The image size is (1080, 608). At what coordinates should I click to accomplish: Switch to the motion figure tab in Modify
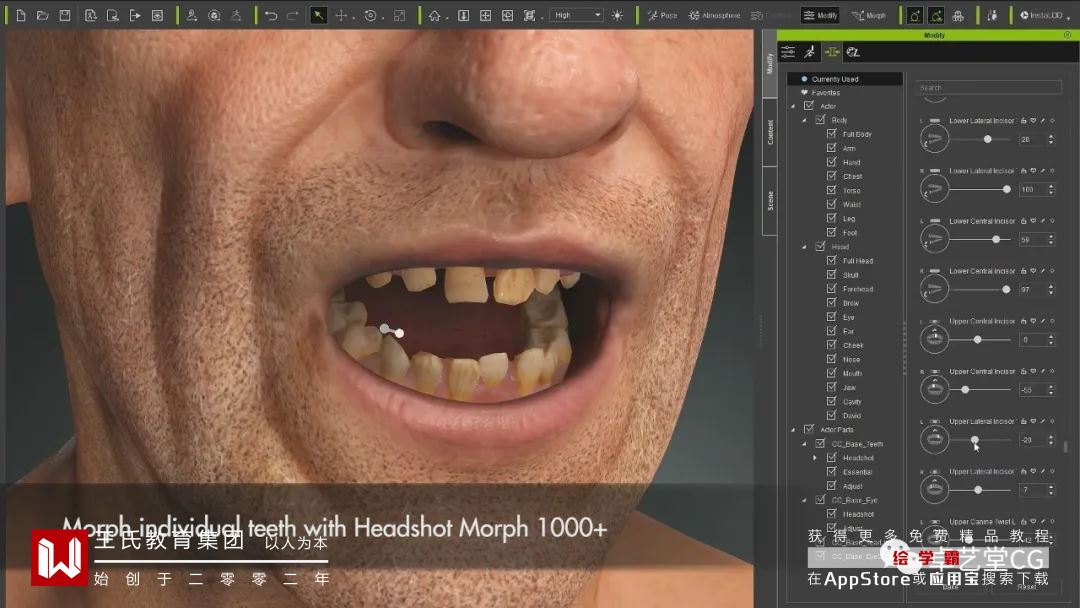(x=810, y=52)
